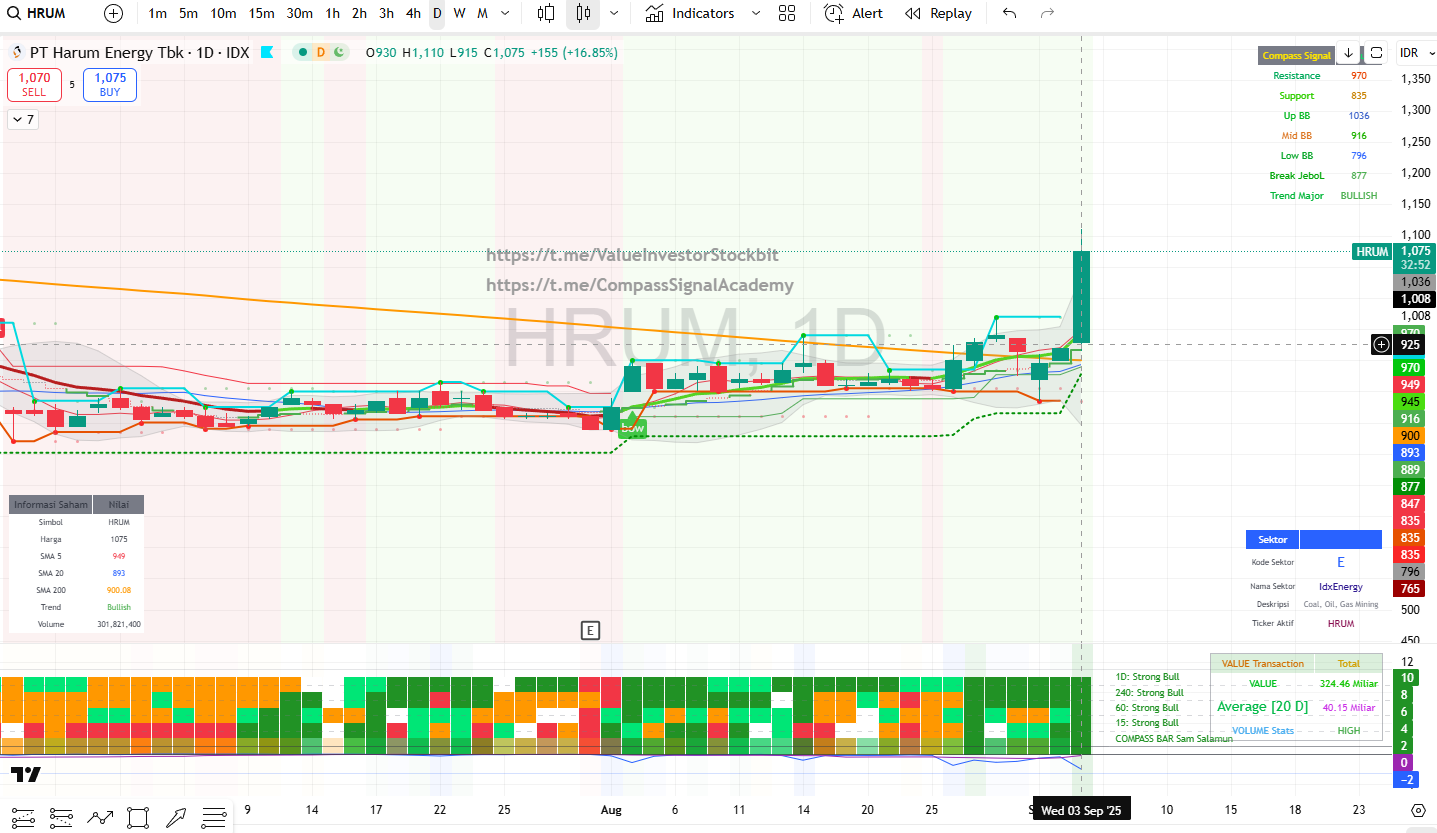Create an Alert
The image size is (1437, 833).
[854, 13]
